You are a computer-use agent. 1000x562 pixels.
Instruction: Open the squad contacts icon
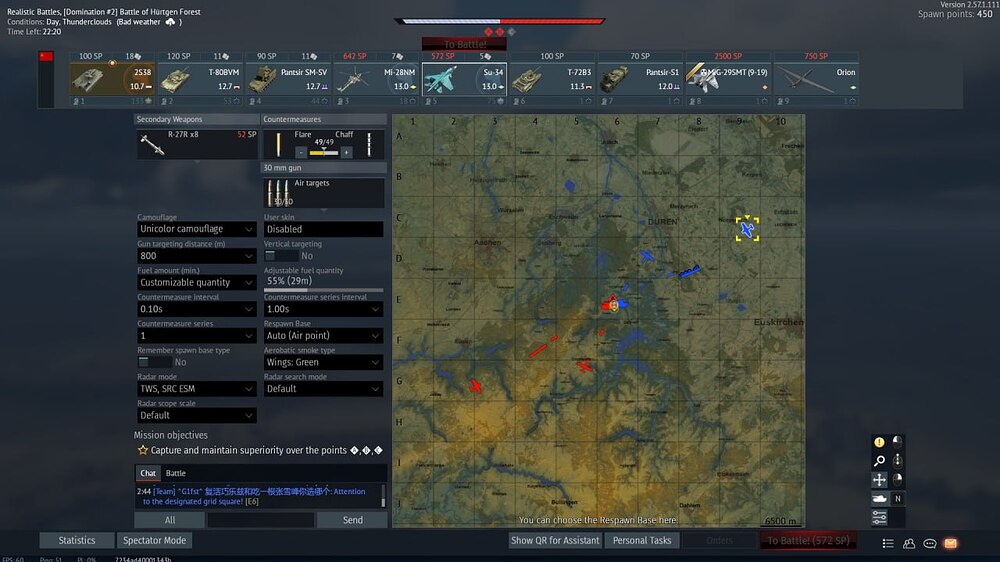coord(909,544)
